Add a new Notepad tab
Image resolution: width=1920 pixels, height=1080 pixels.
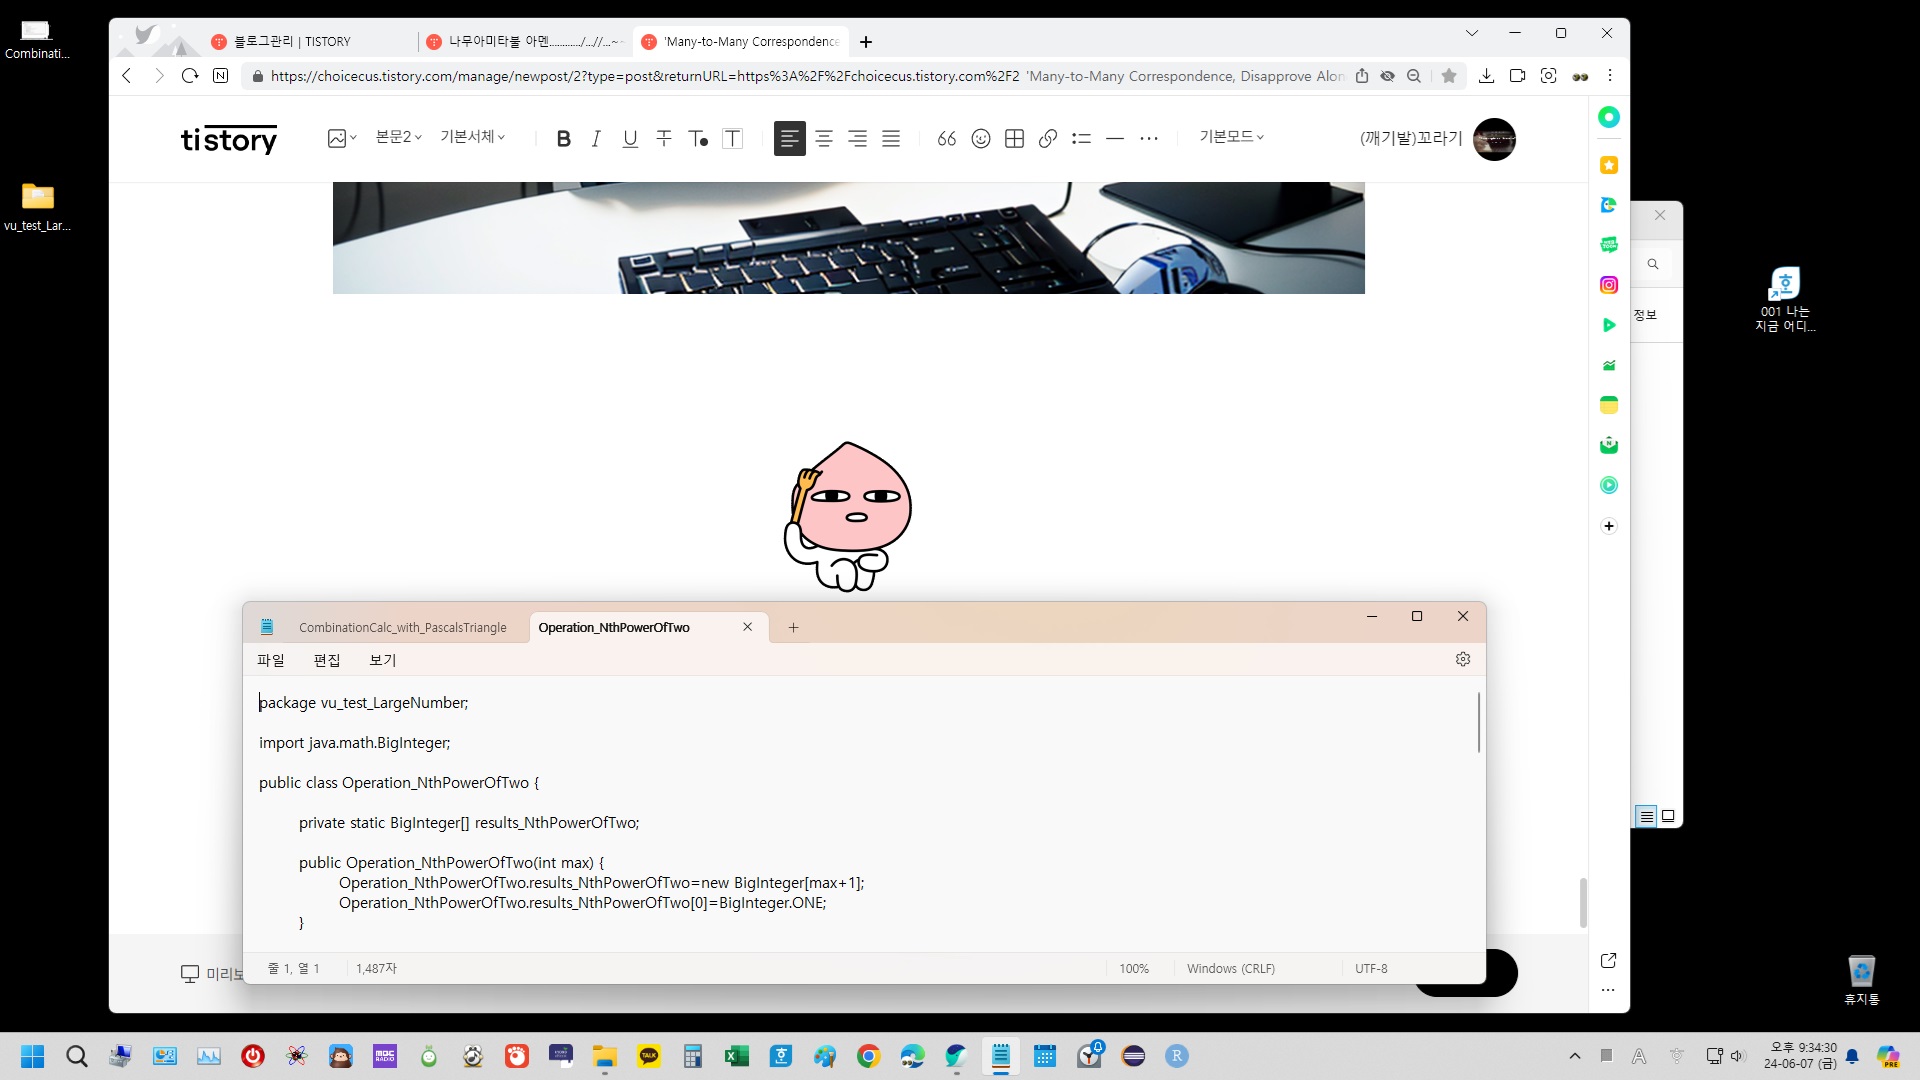[793, 628]
